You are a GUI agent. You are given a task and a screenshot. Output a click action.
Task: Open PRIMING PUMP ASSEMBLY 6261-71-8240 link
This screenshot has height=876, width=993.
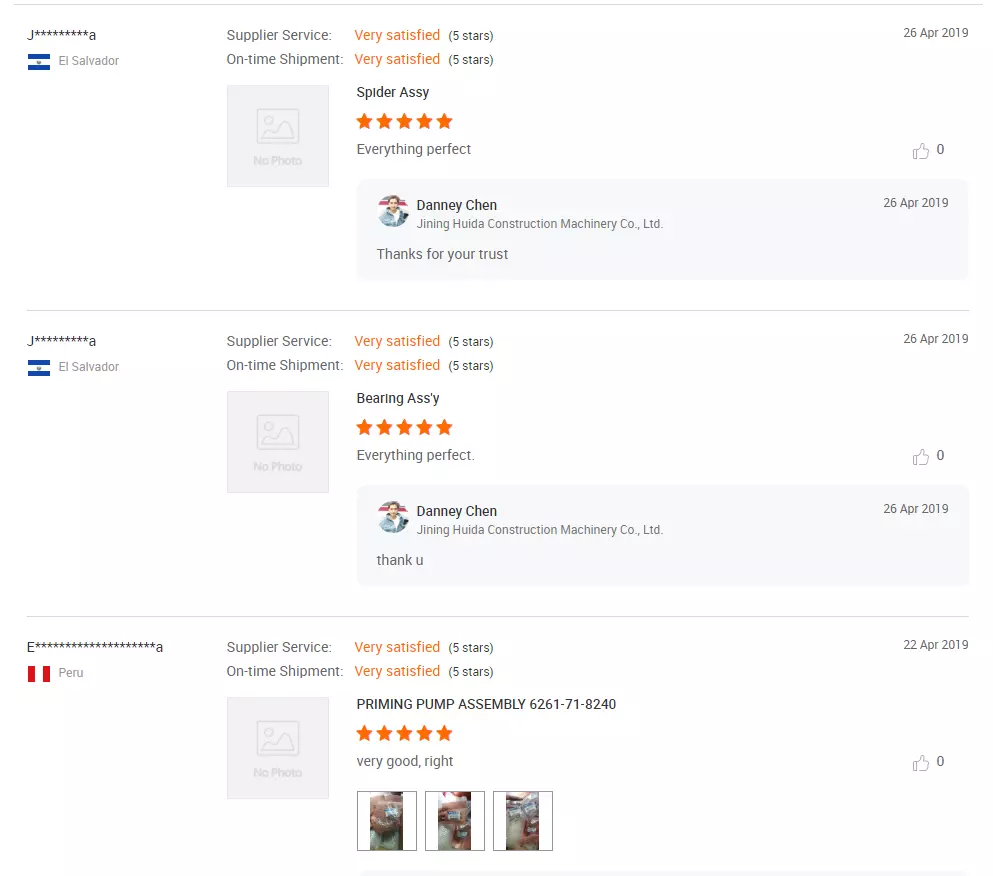[x=486, y=704]
